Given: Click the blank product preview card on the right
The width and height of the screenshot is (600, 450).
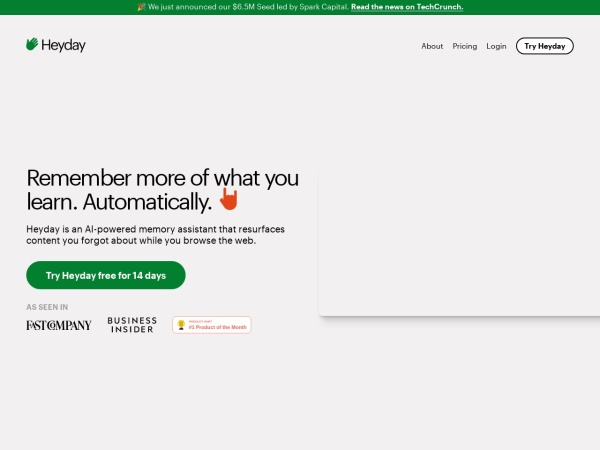Looking at the screenshot, I should coord(460,240).
